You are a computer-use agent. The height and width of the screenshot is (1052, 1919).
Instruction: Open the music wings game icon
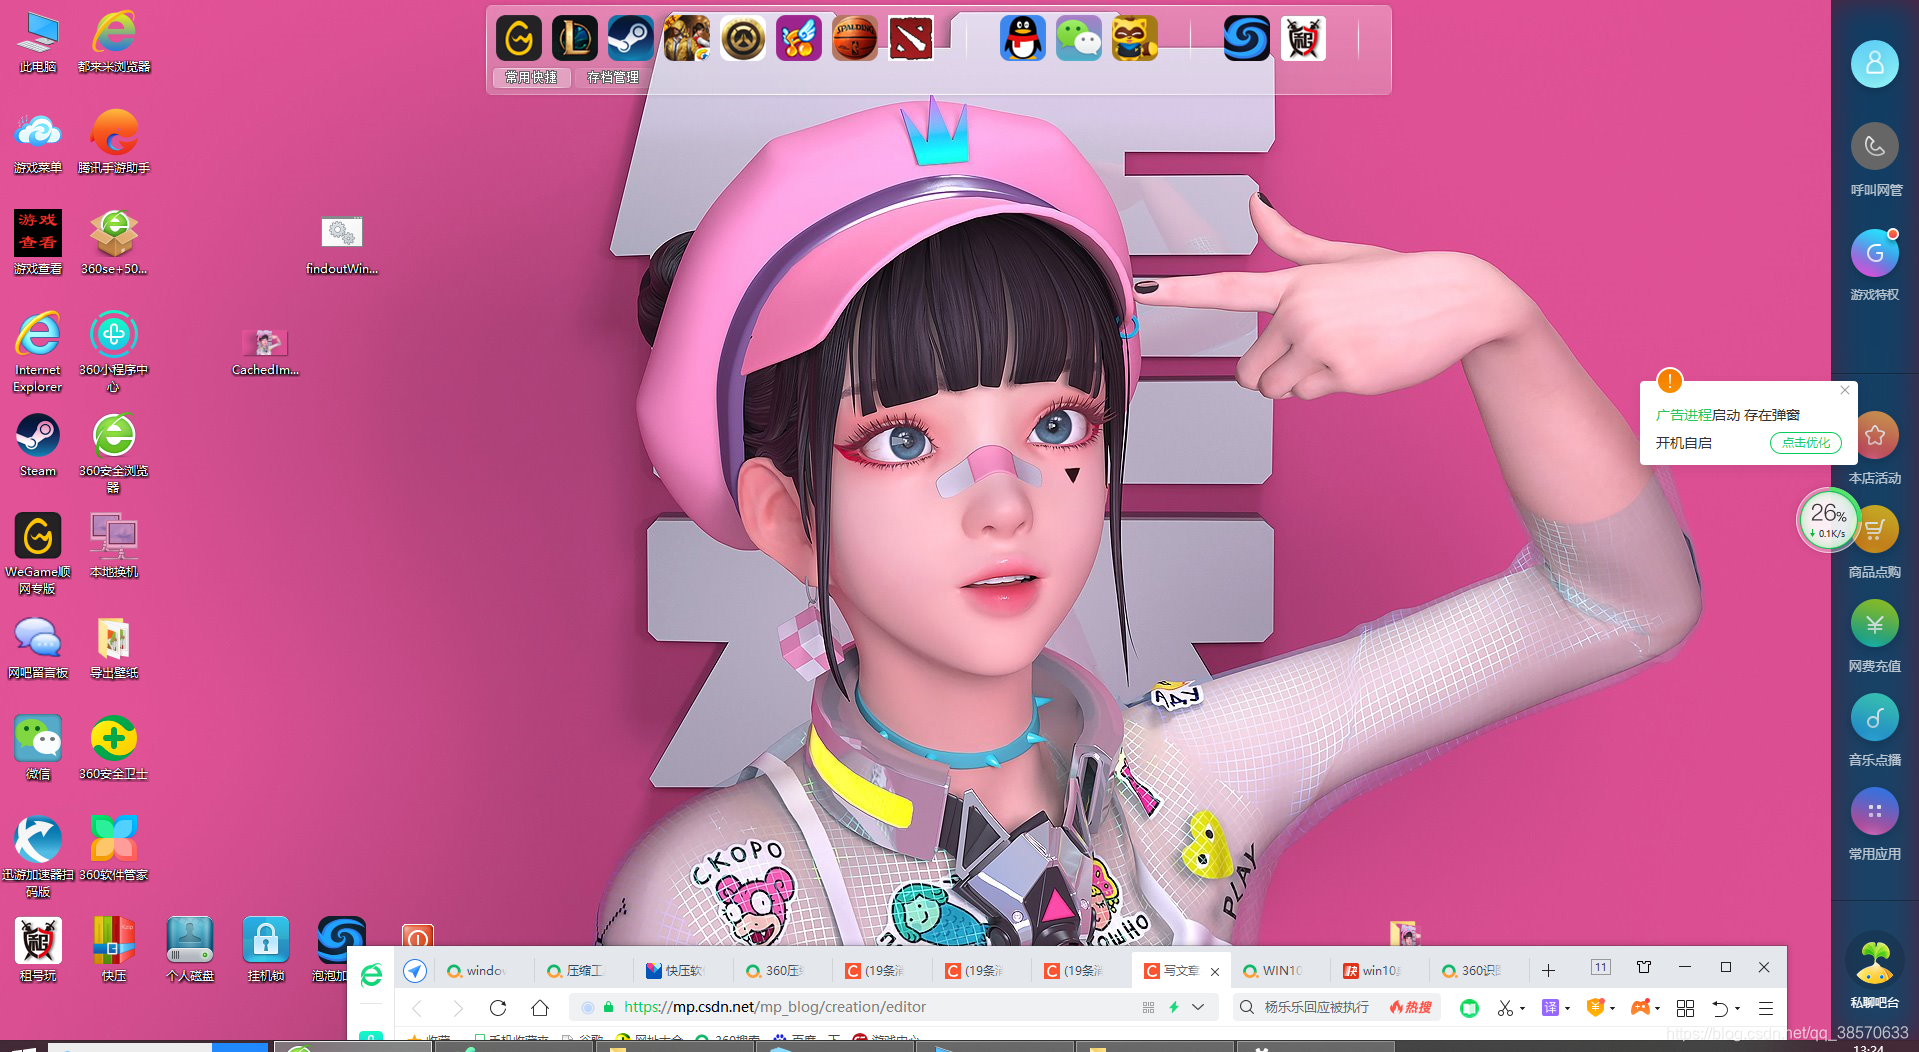(x=798, y=39)
